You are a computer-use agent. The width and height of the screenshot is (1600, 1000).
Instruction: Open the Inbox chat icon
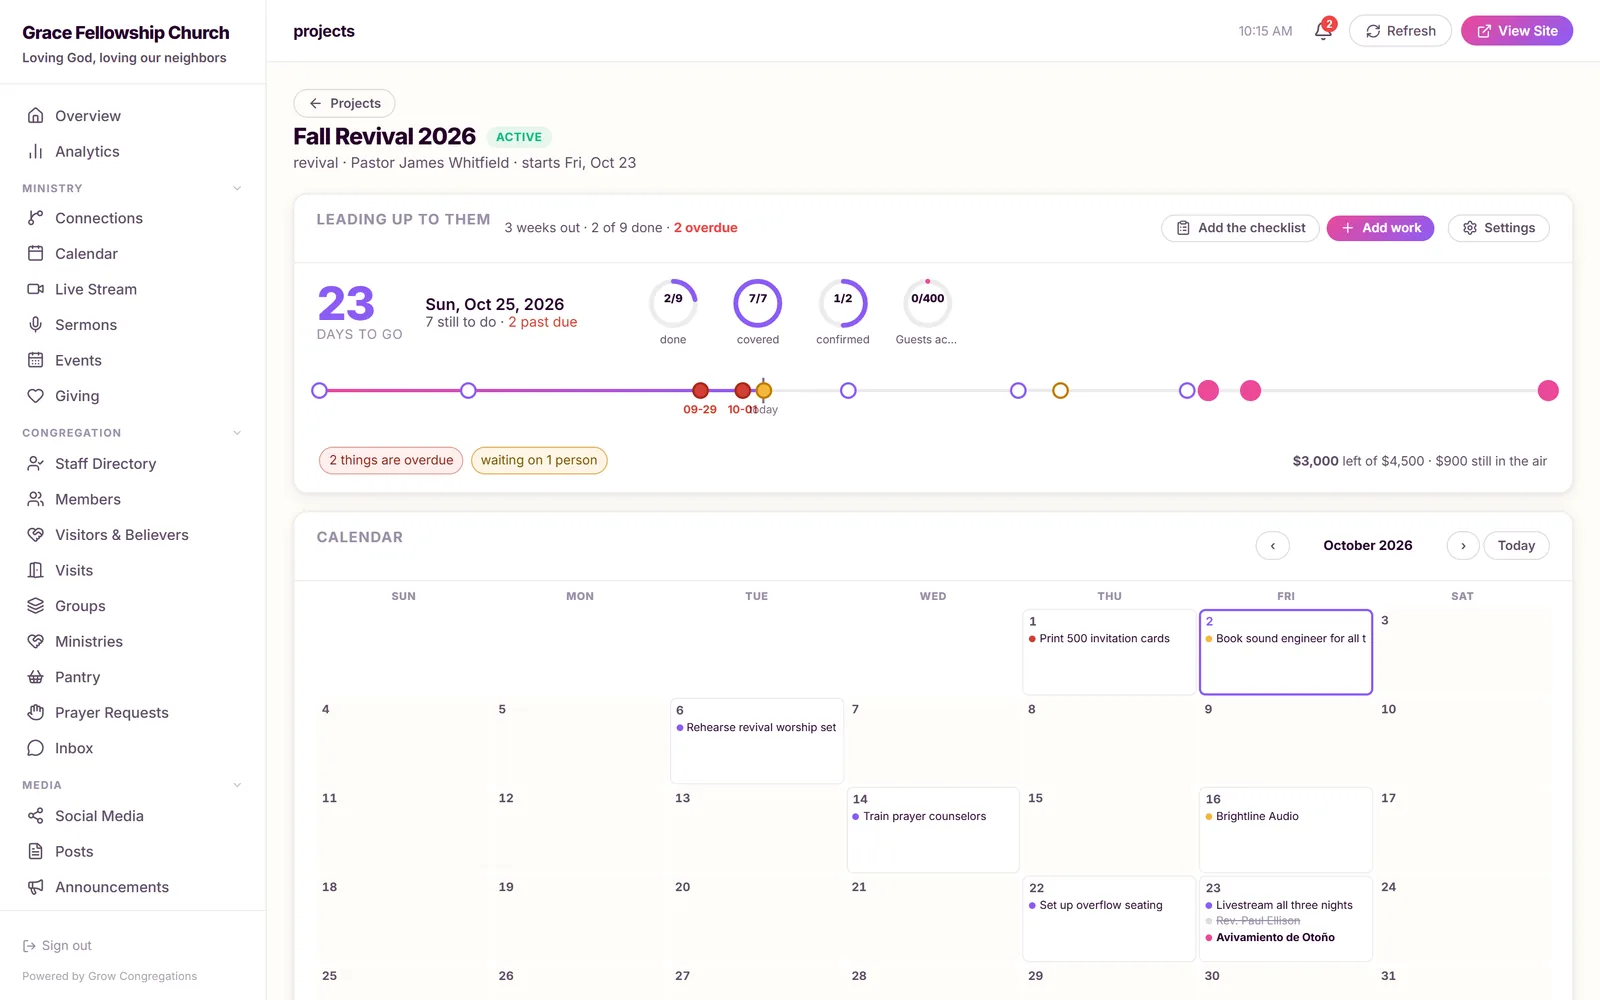point(36,748)
